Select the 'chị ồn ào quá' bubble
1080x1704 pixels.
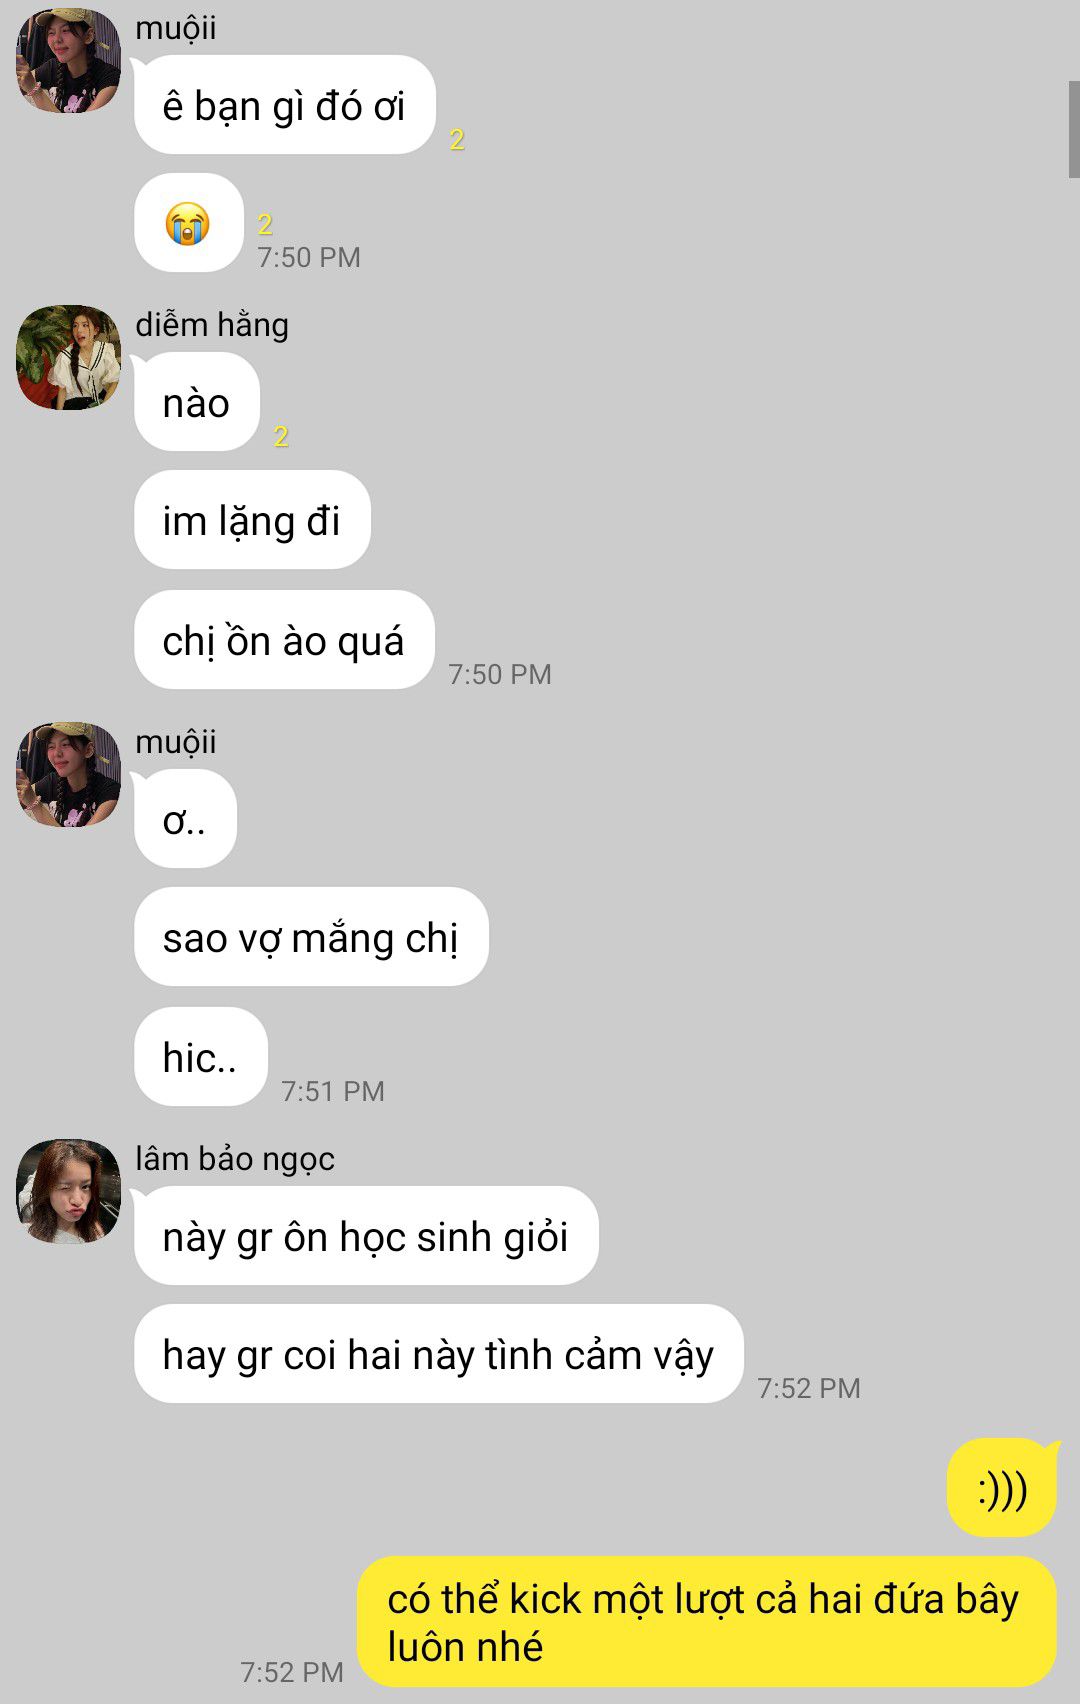tap(284, 640)
